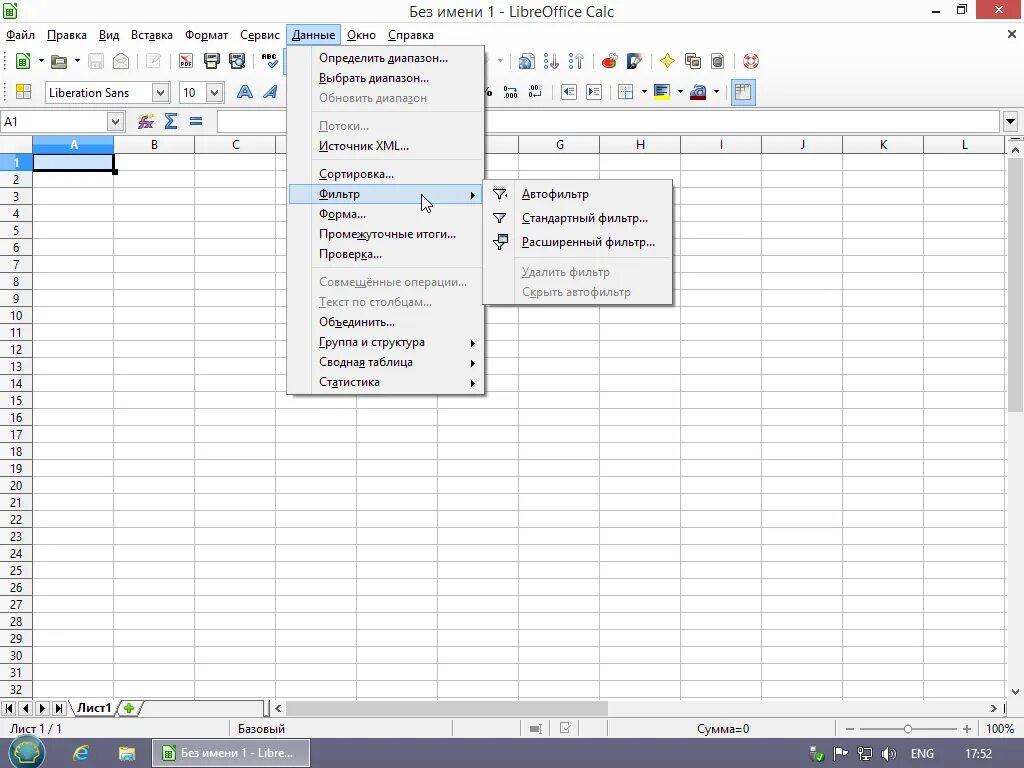Go to the first sheet navigation button
1024x768 pixels.
tap(9, 708)
